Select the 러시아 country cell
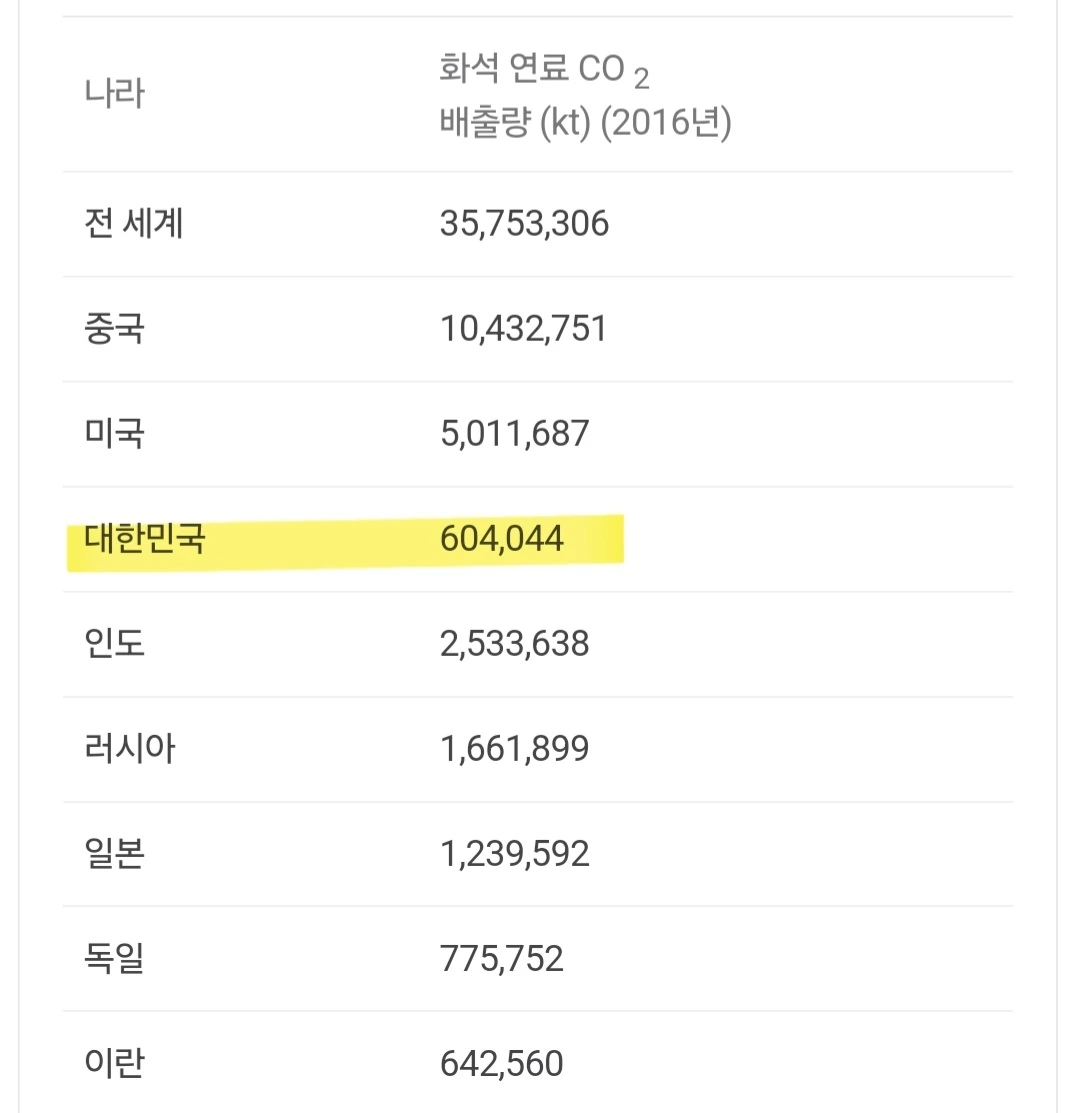This screenshot has height=1113, width=1077. pos(129,749)
